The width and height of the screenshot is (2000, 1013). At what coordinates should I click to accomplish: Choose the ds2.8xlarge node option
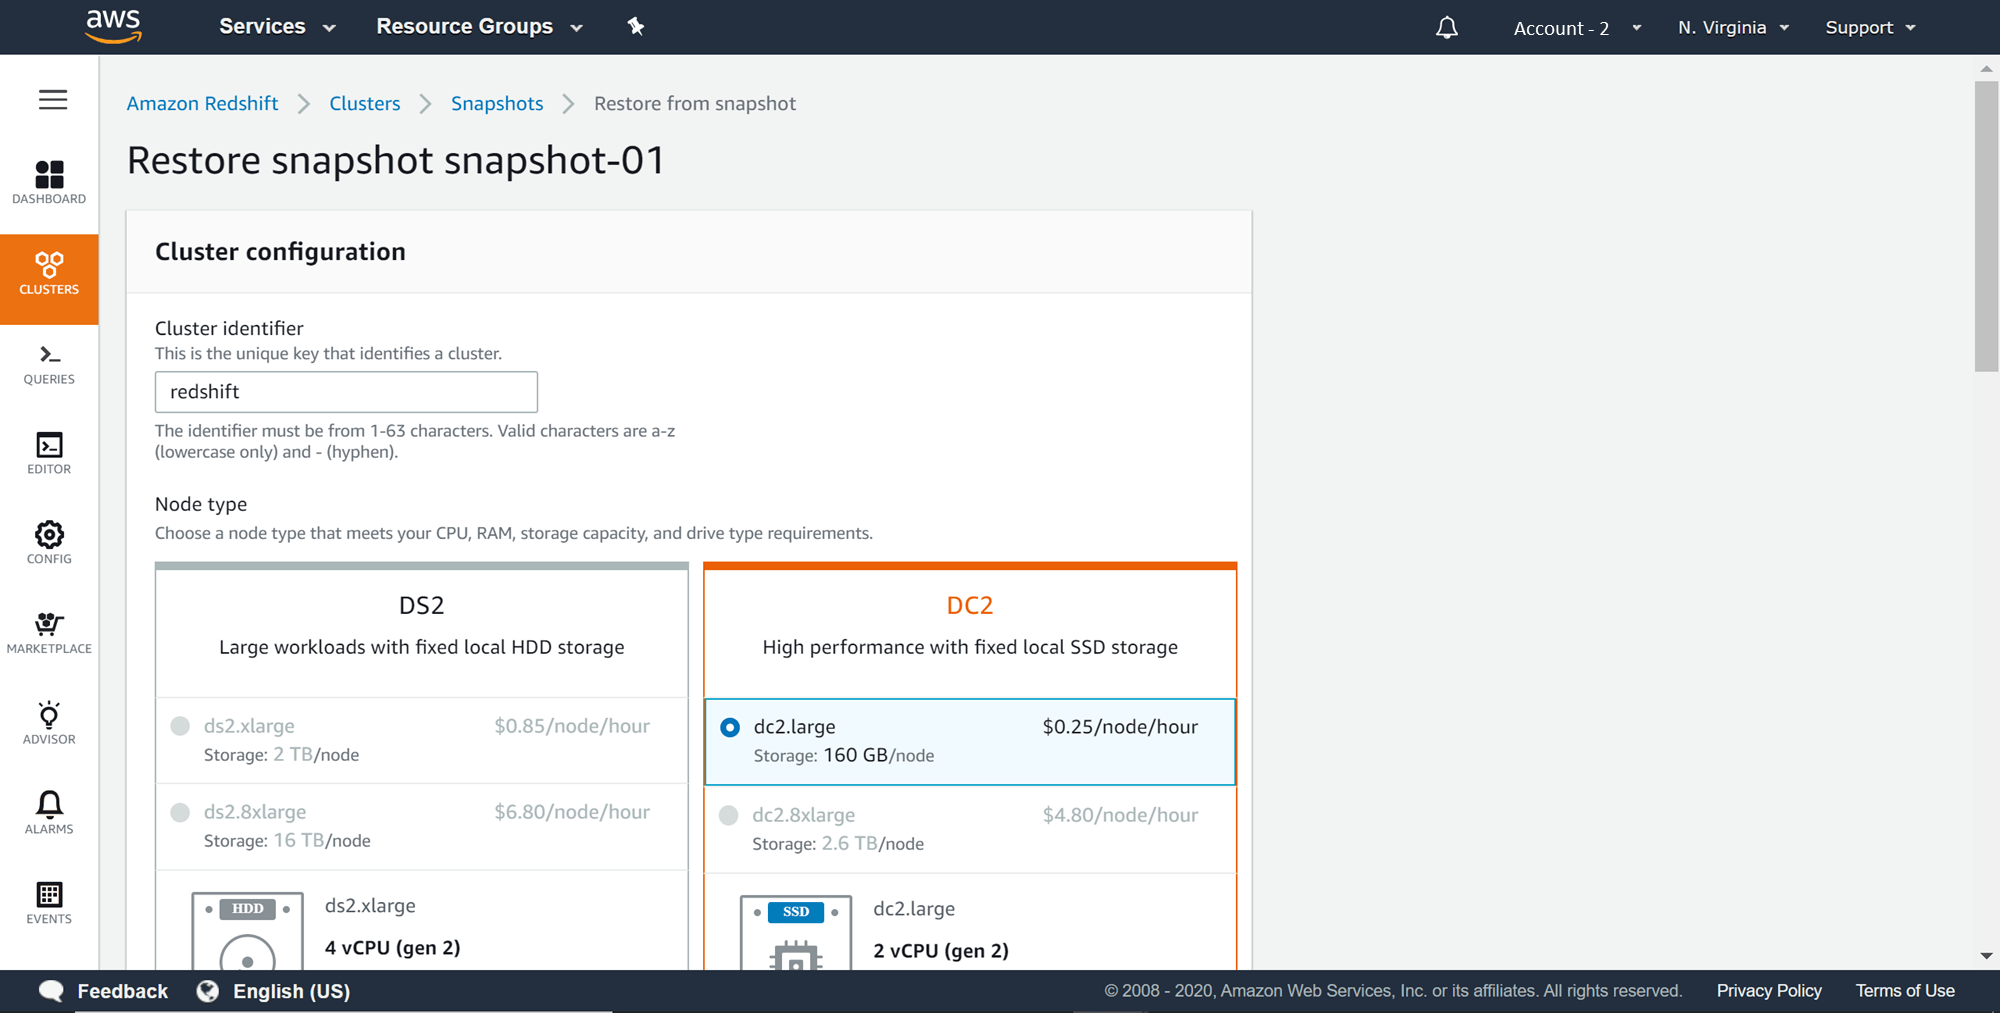(x=181, y=812)
